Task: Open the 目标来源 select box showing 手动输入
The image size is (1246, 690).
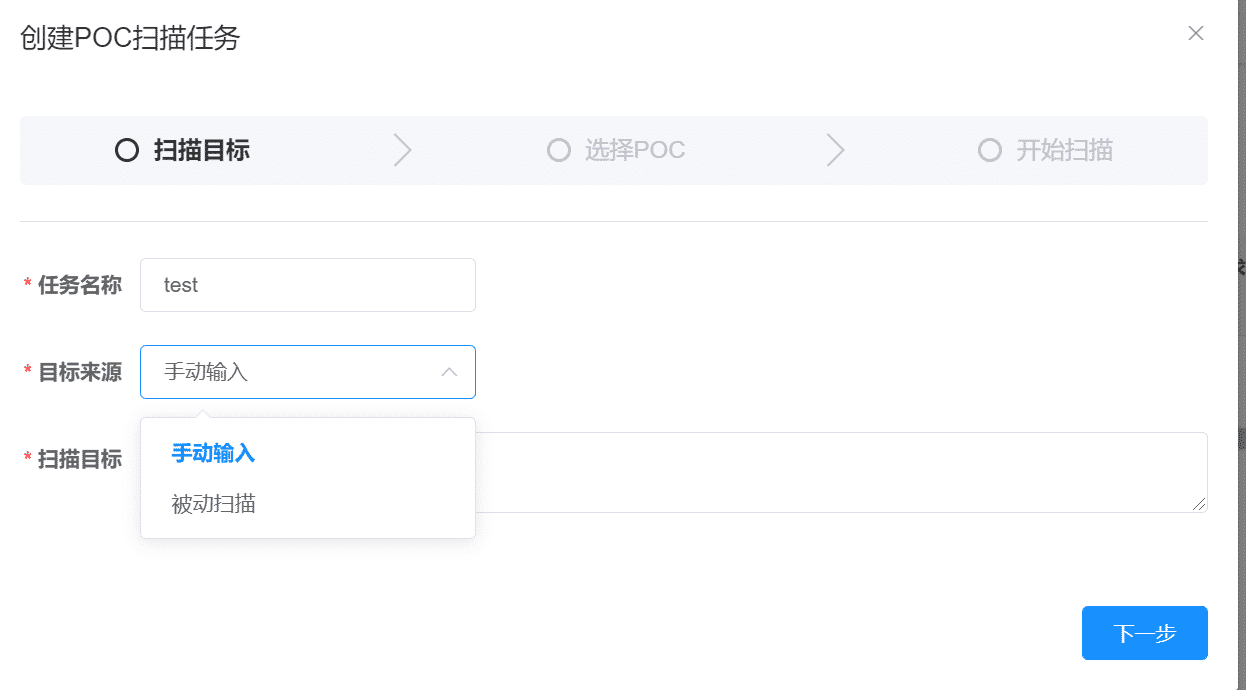Action: (308, 372)
